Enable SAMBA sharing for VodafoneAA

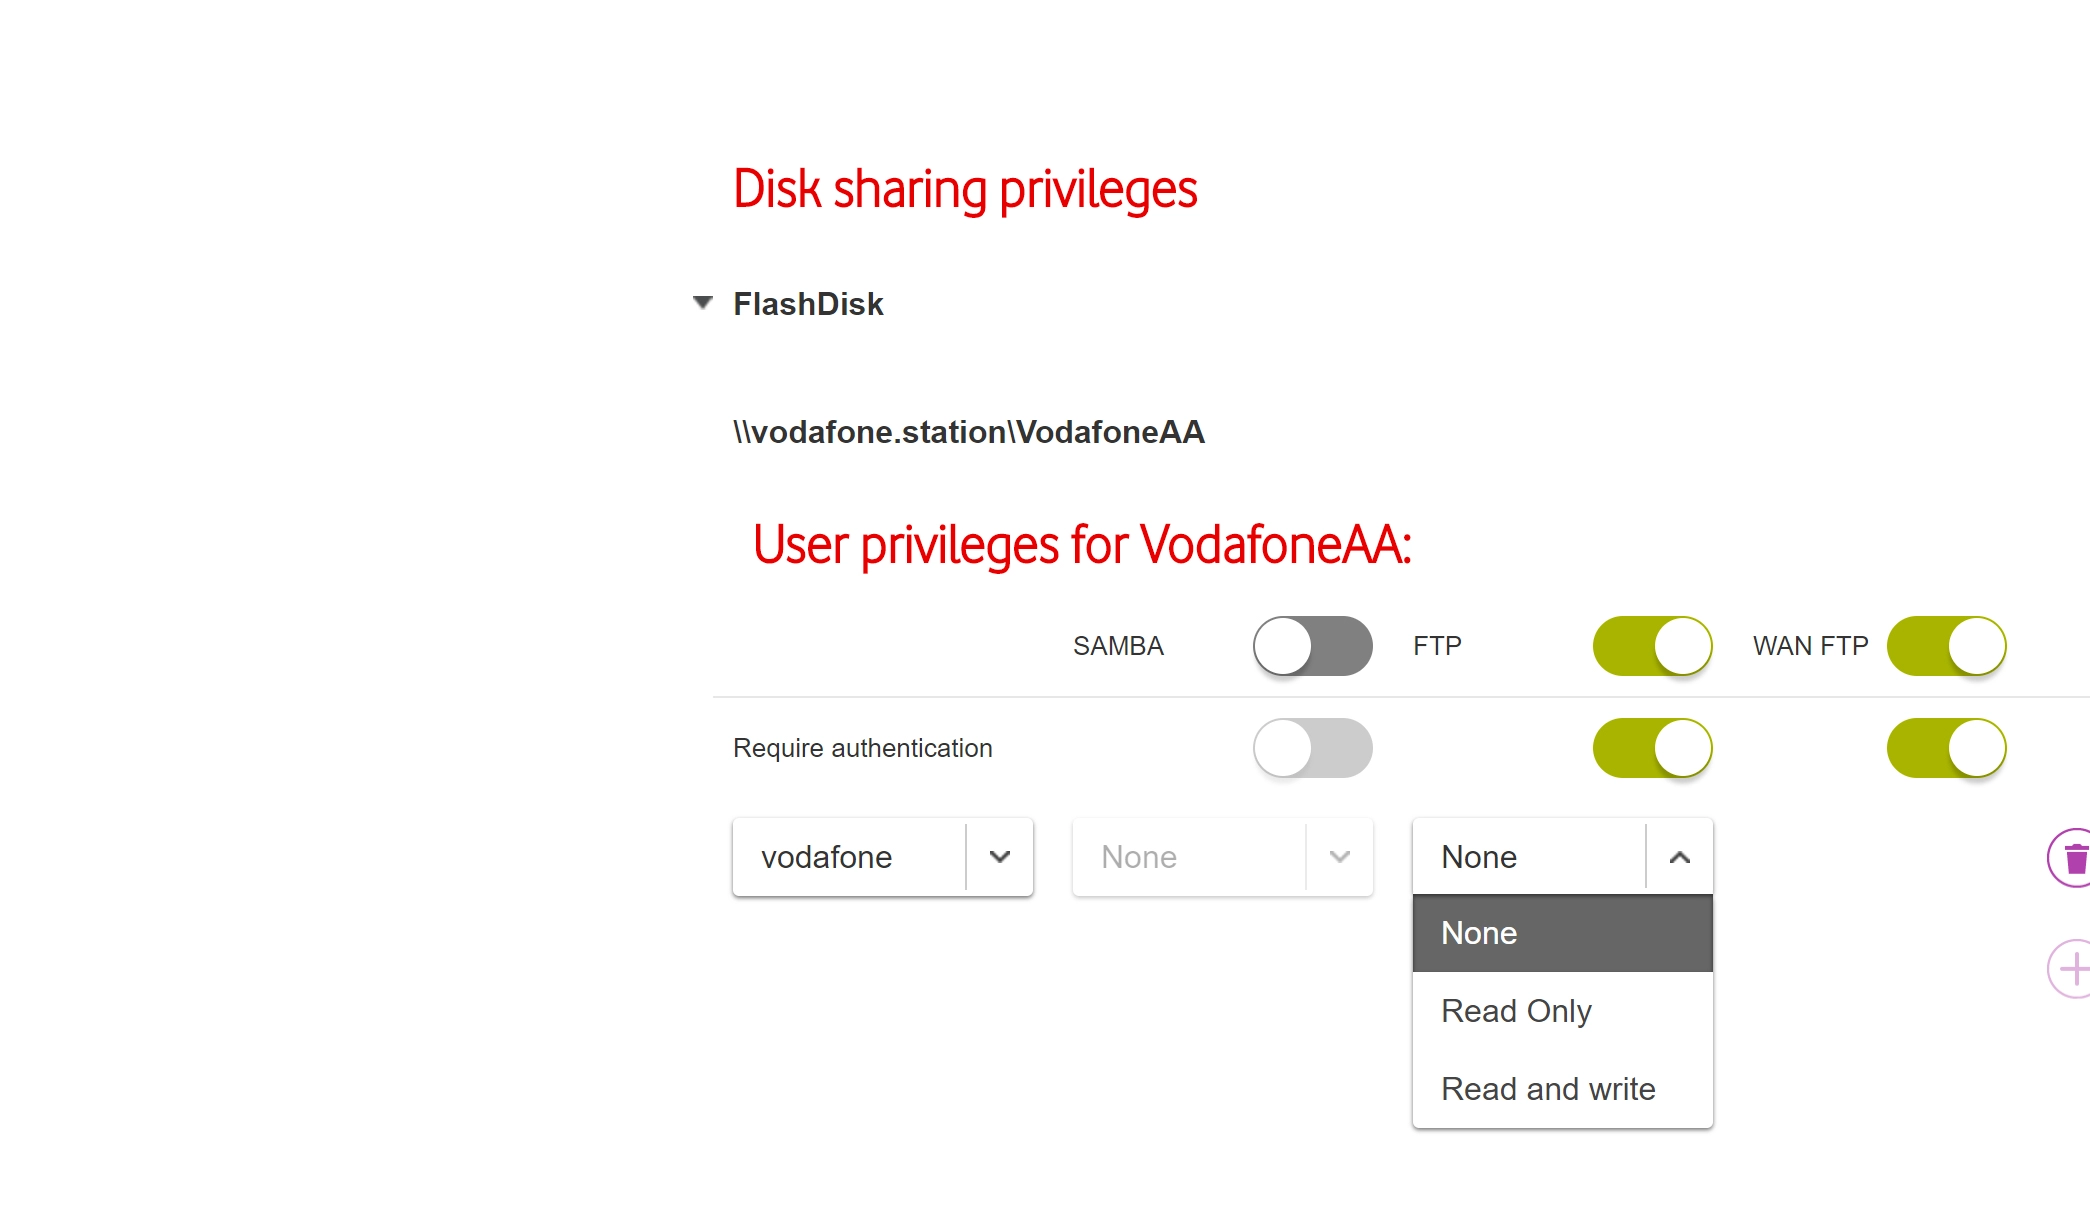pos(1312,646)
